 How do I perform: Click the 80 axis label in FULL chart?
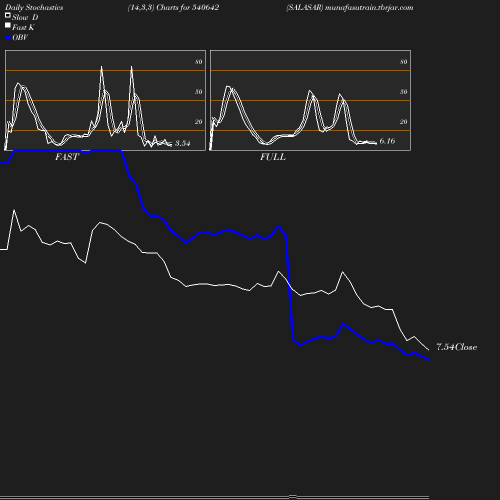tap(403, 62)
